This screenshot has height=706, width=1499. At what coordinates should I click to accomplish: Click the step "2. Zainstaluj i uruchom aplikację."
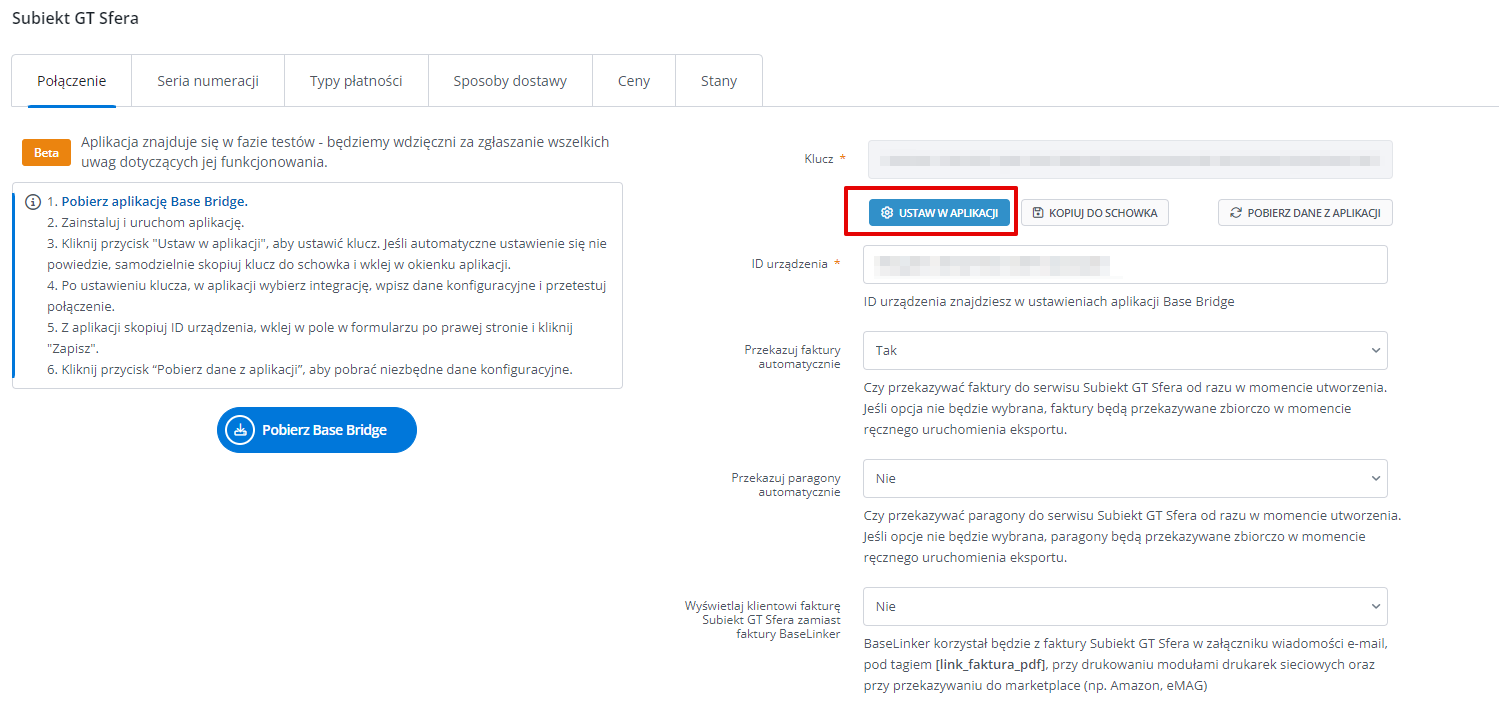(x=146, y=222)
